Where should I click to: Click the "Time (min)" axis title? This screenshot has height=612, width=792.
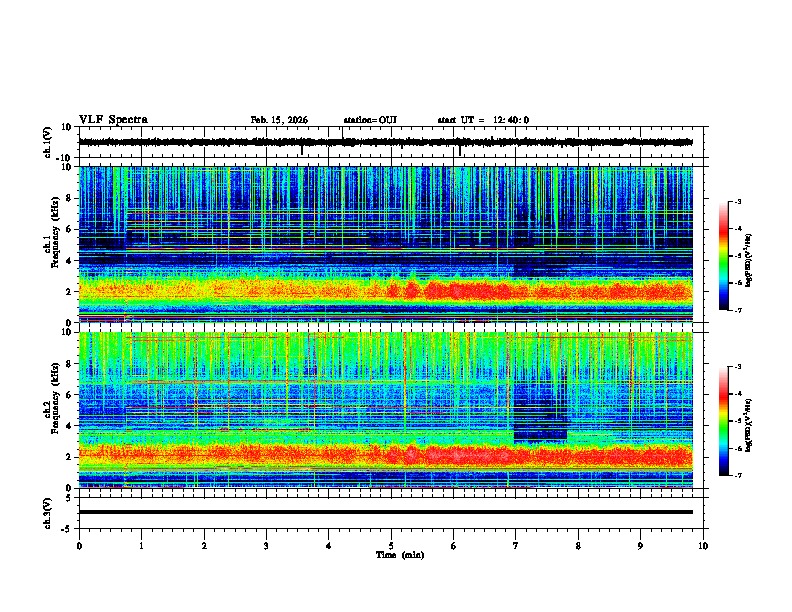[x=400, y=555]
